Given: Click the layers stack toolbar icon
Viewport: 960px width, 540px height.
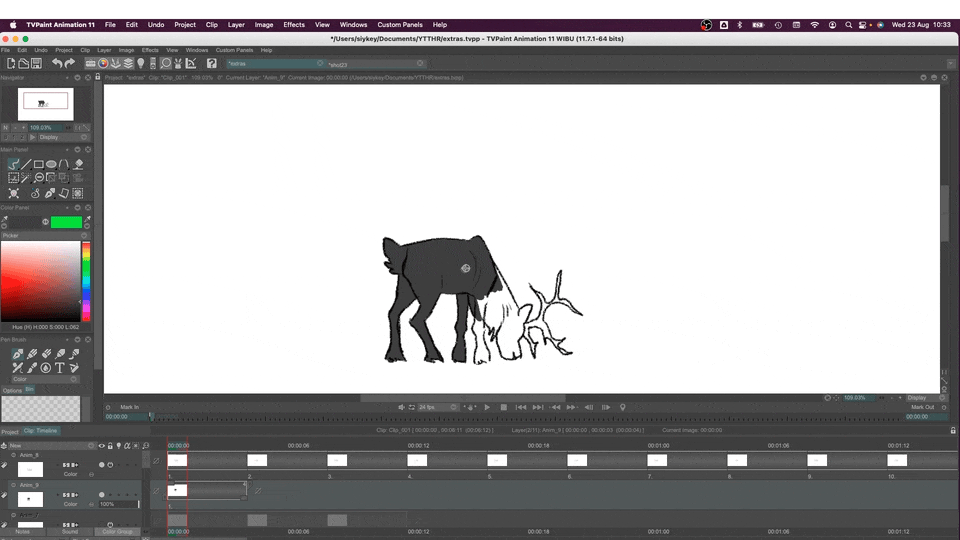Looking at the screenshot, I should (x=128, y=63).
